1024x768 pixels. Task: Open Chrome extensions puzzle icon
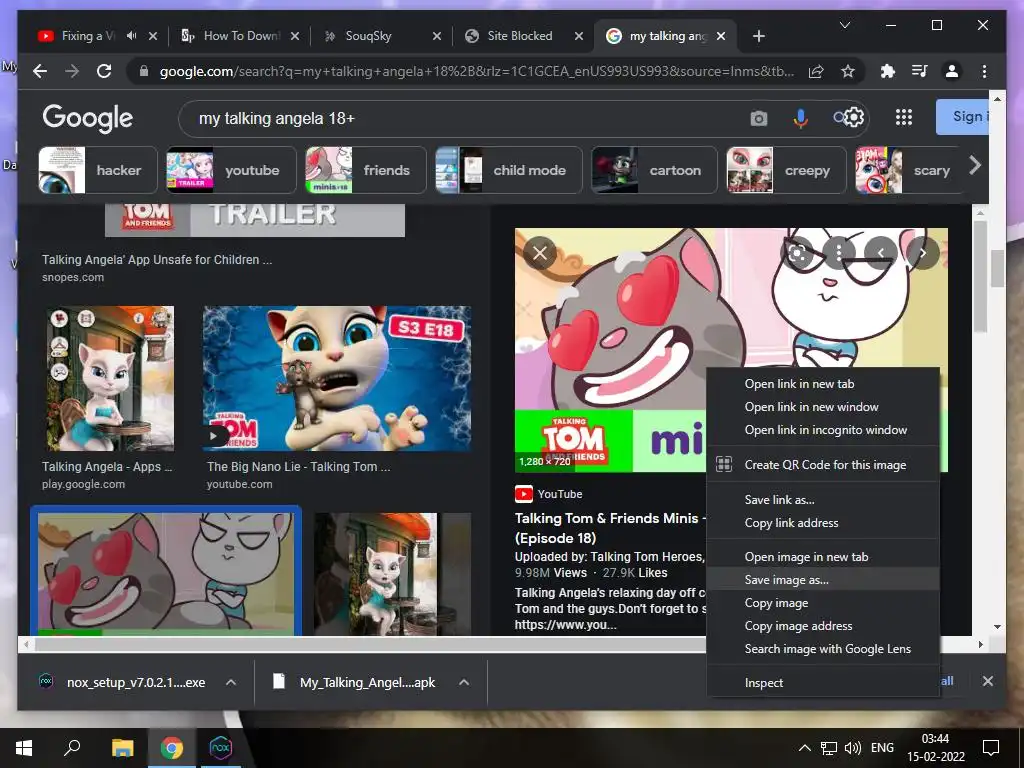tap(888, 71)
